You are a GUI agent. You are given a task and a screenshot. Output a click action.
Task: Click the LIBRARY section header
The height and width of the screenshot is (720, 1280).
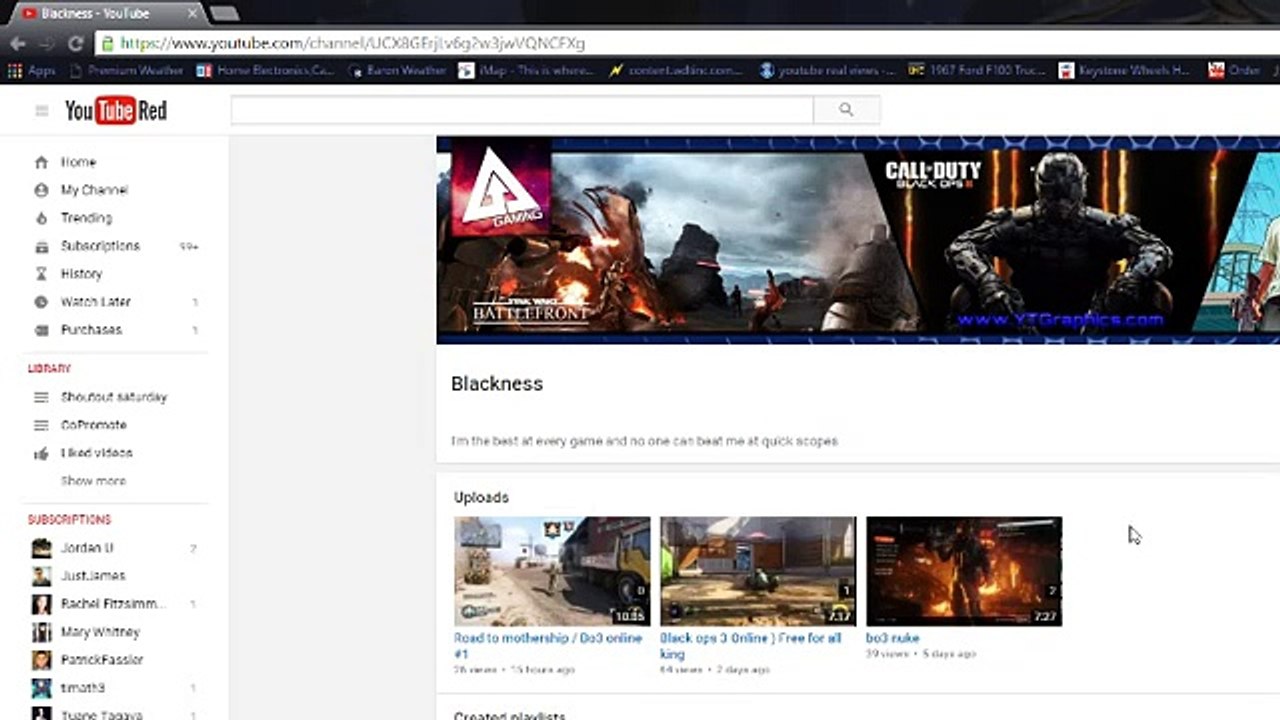[x=49, y=369]
